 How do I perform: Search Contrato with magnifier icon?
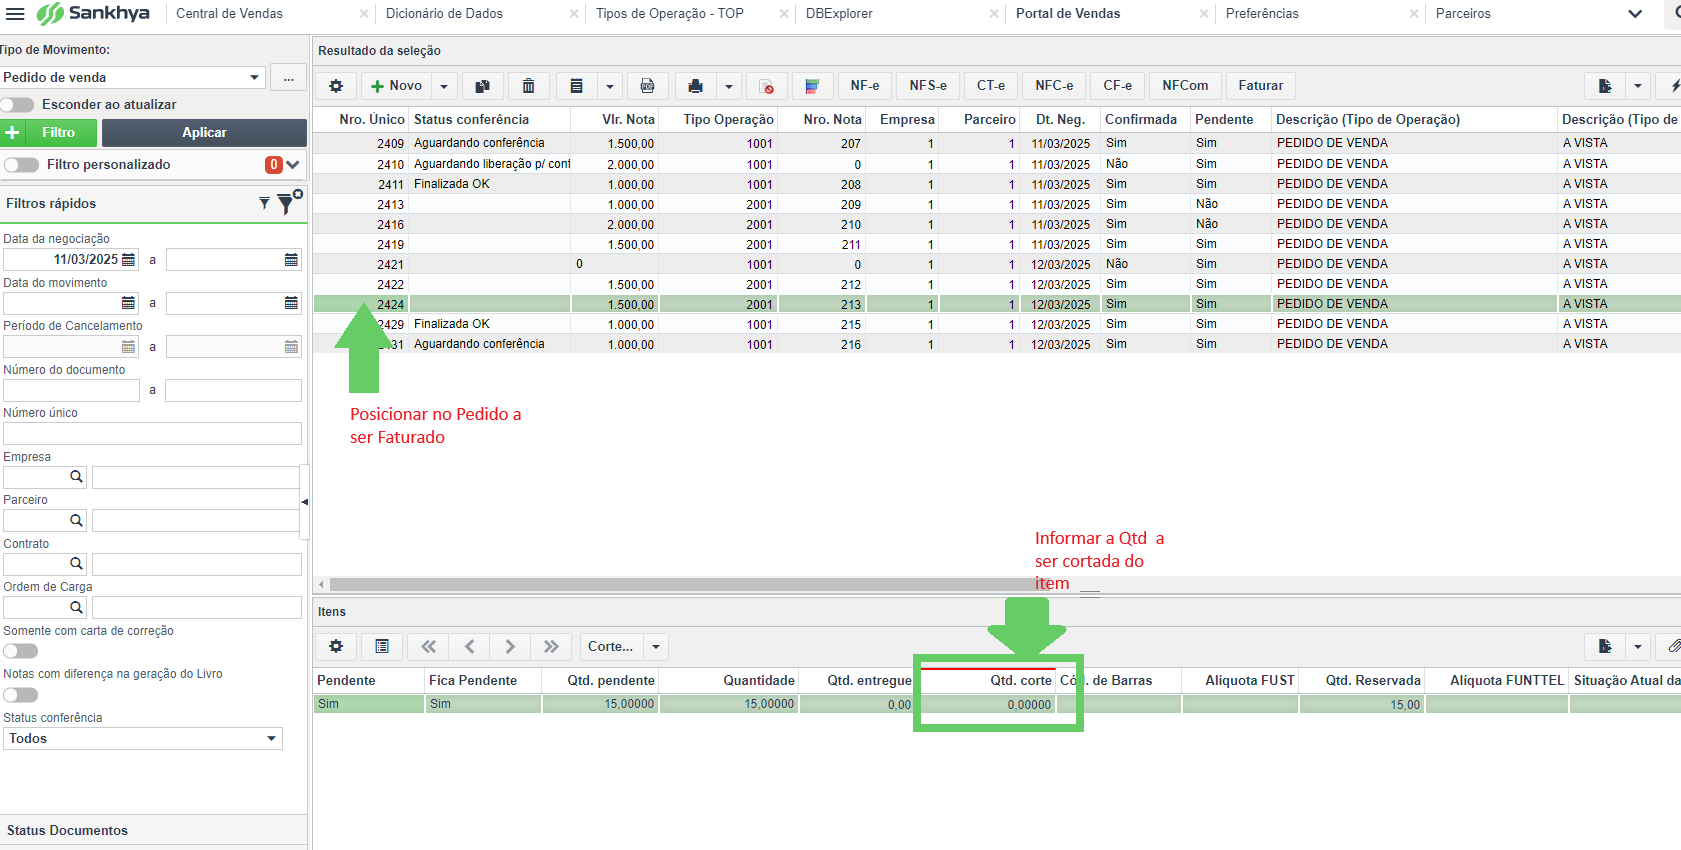76,564
